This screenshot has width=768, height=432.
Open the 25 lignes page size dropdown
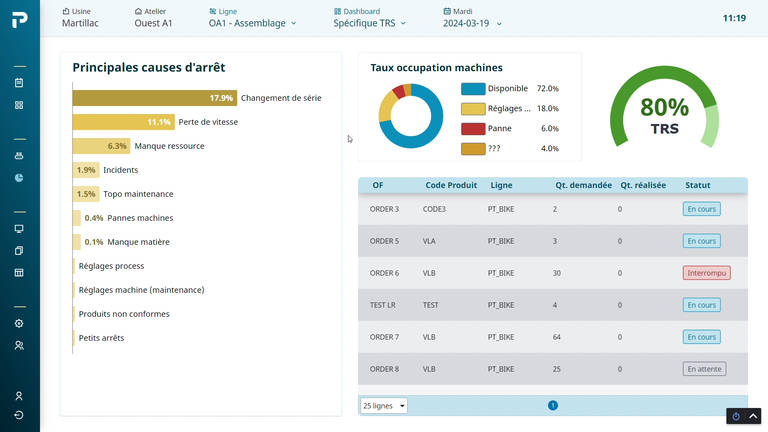384,406
